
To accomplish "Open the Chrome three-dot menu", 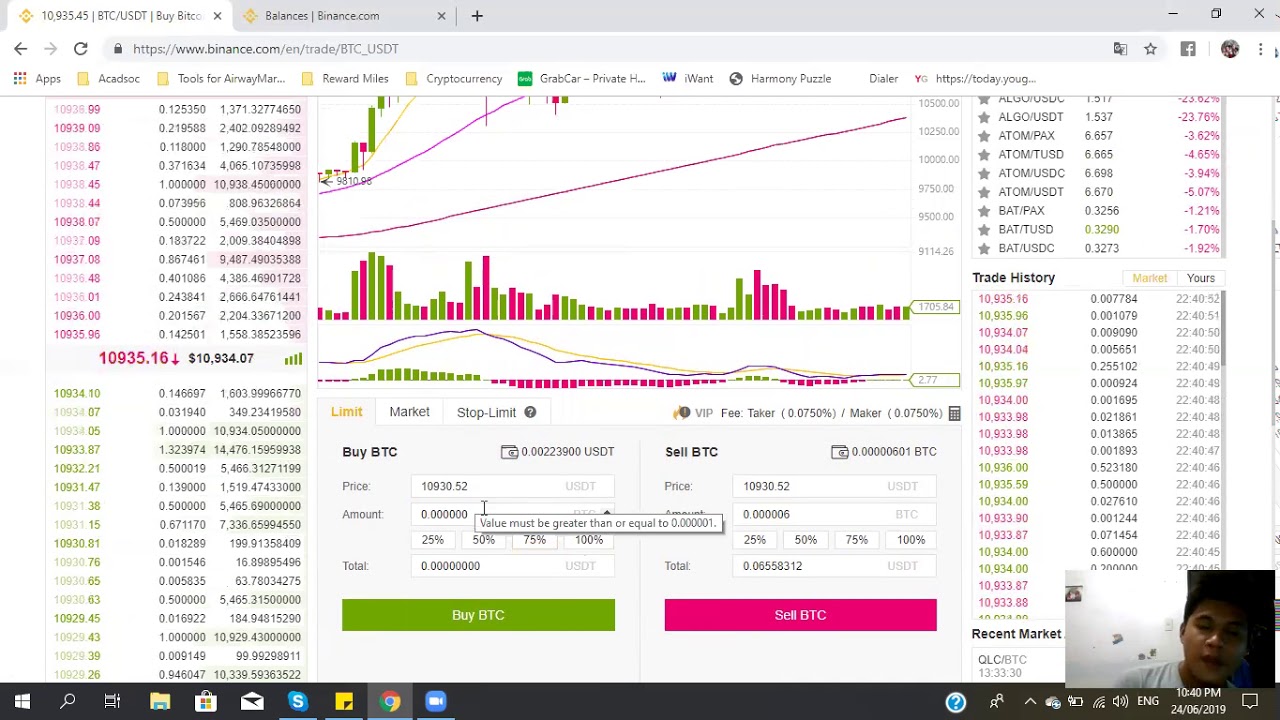I will point(1260,49).
